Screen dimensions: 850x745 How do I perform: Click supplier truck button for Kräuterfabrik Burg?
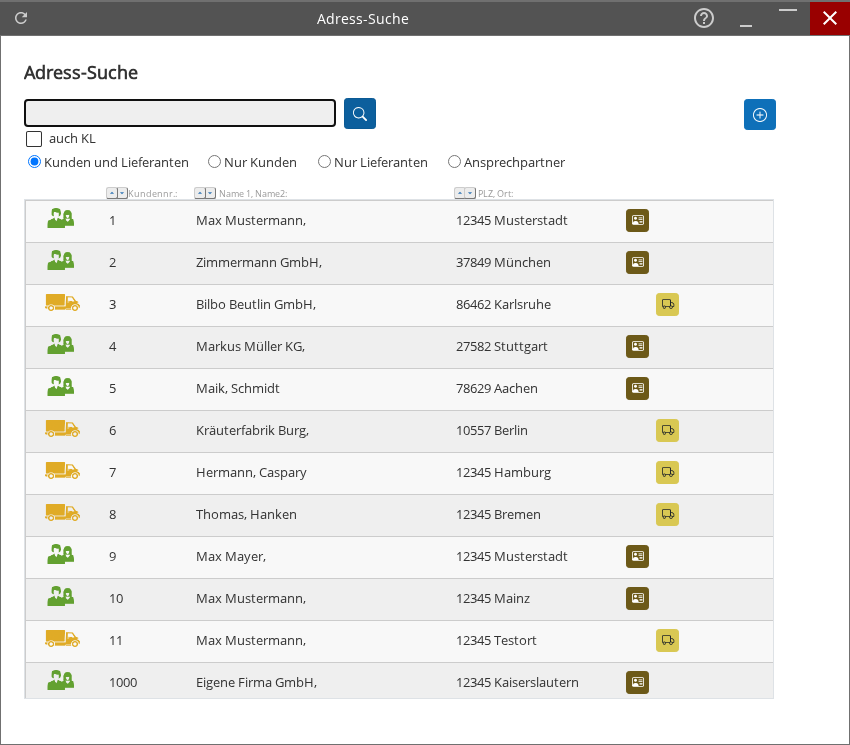click(x=667, y=430)
